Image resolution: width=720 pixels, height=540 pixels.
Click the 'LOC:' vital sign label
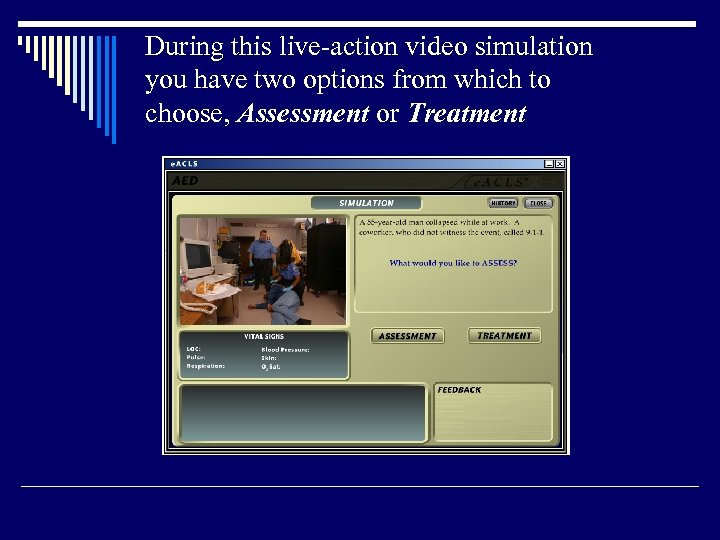click(x=193, y=349)
